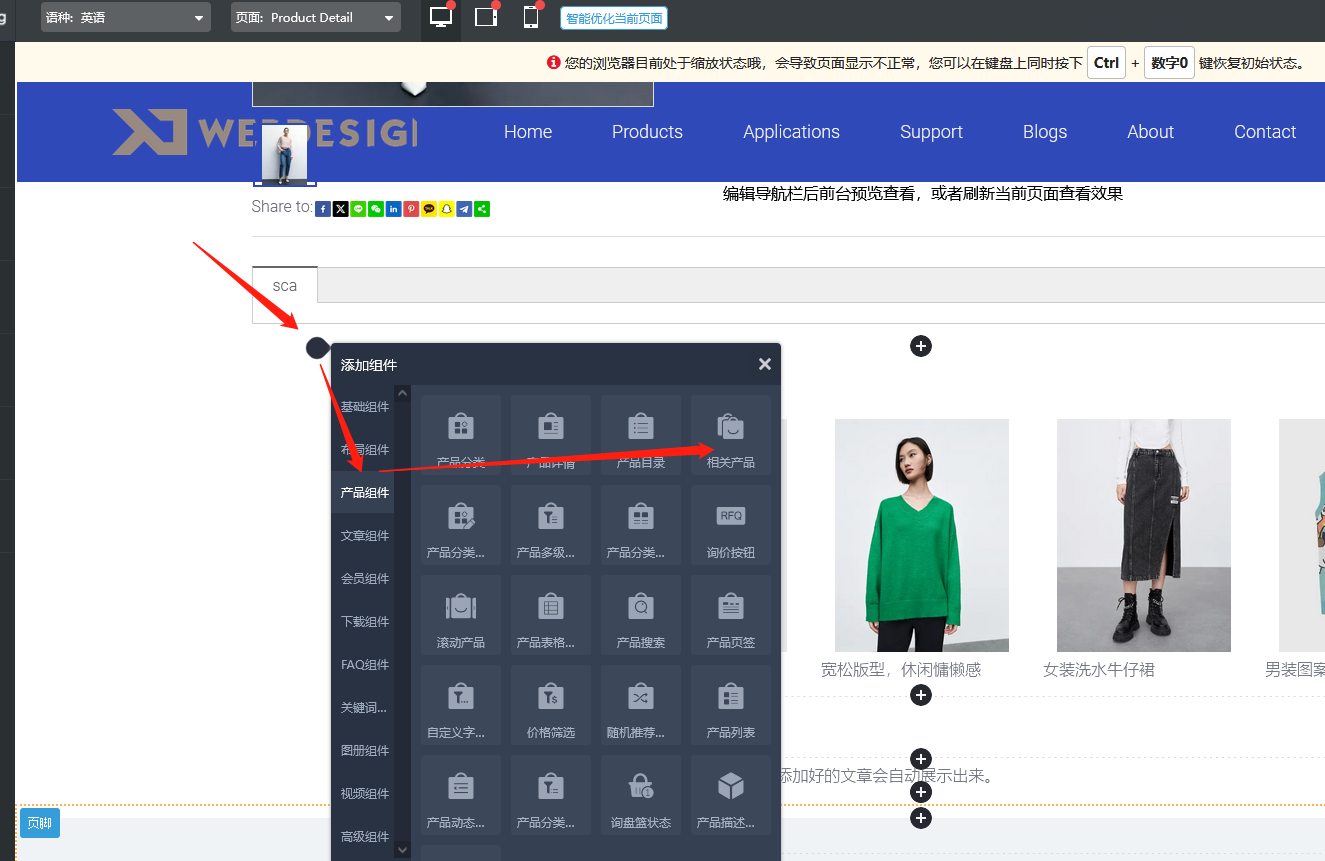
Task: Switch to mobile preview mode
Action: 530,17
